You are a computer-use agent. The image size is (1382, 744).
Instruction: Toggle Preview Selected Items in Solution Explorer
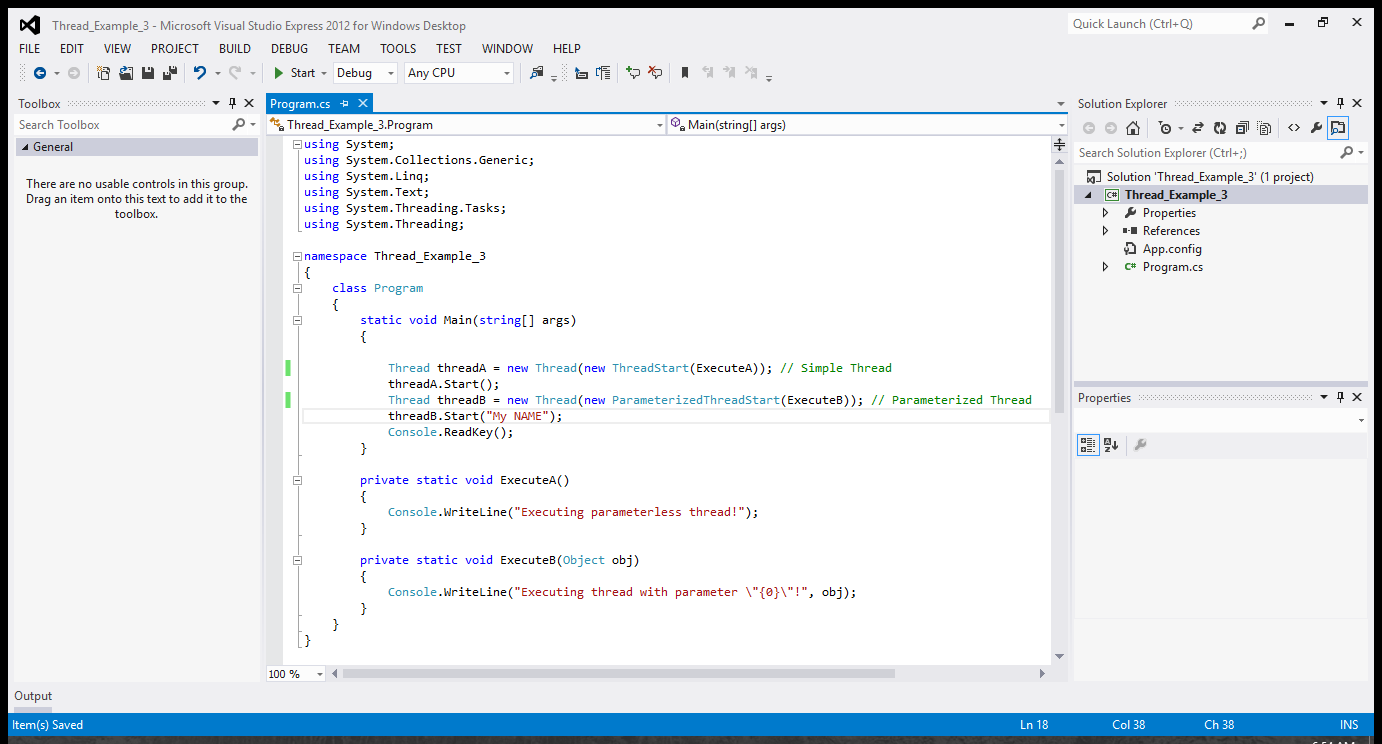point(1338,128)
